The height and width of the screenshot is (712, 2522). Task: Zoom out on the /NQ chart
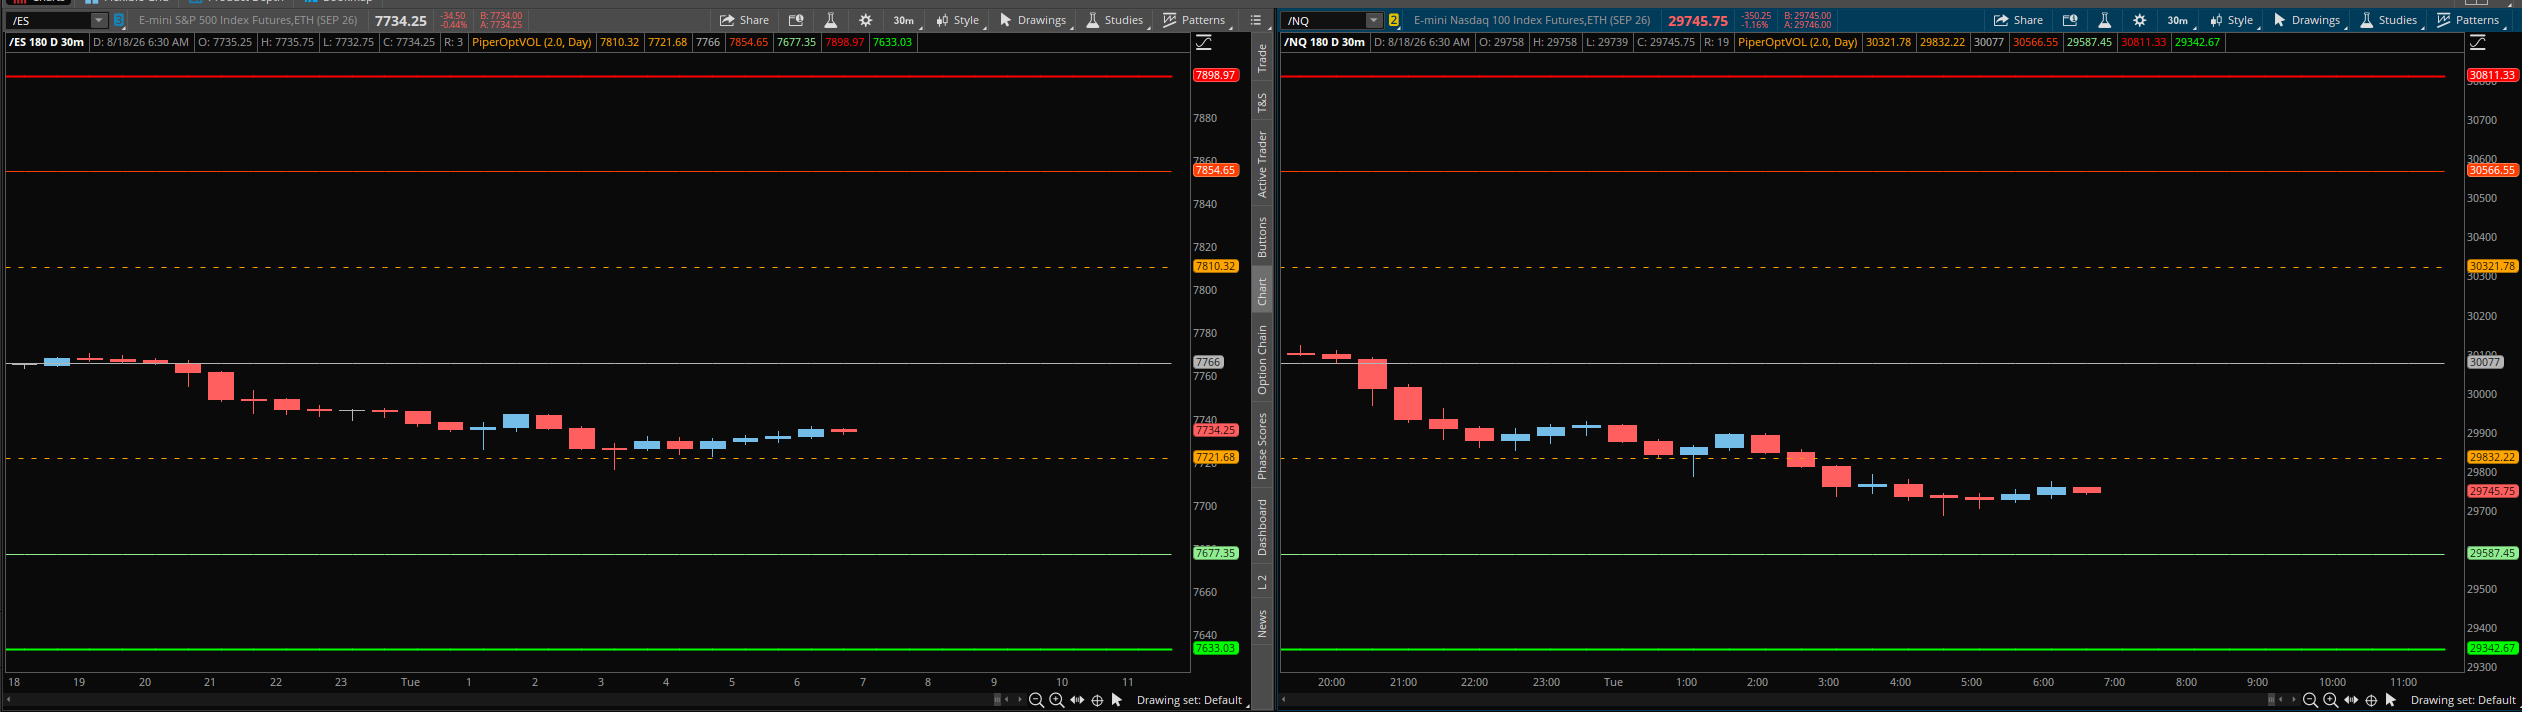coord(2311,700)
